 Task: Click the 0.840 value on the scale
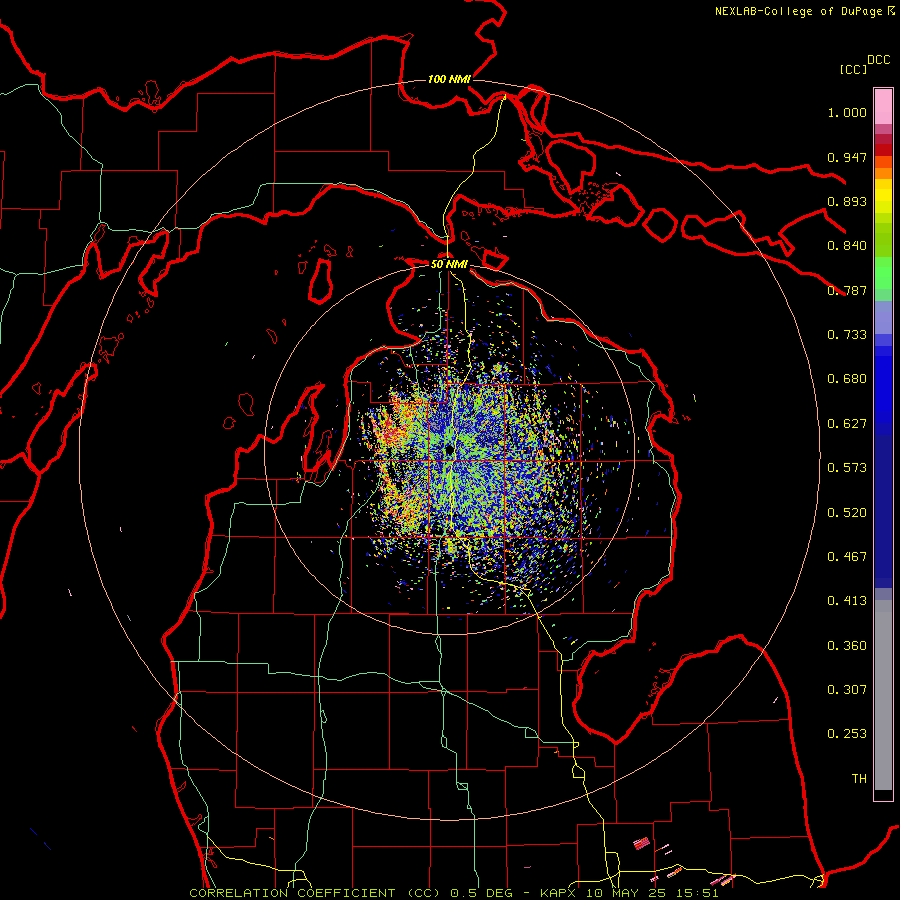[847, 246]
